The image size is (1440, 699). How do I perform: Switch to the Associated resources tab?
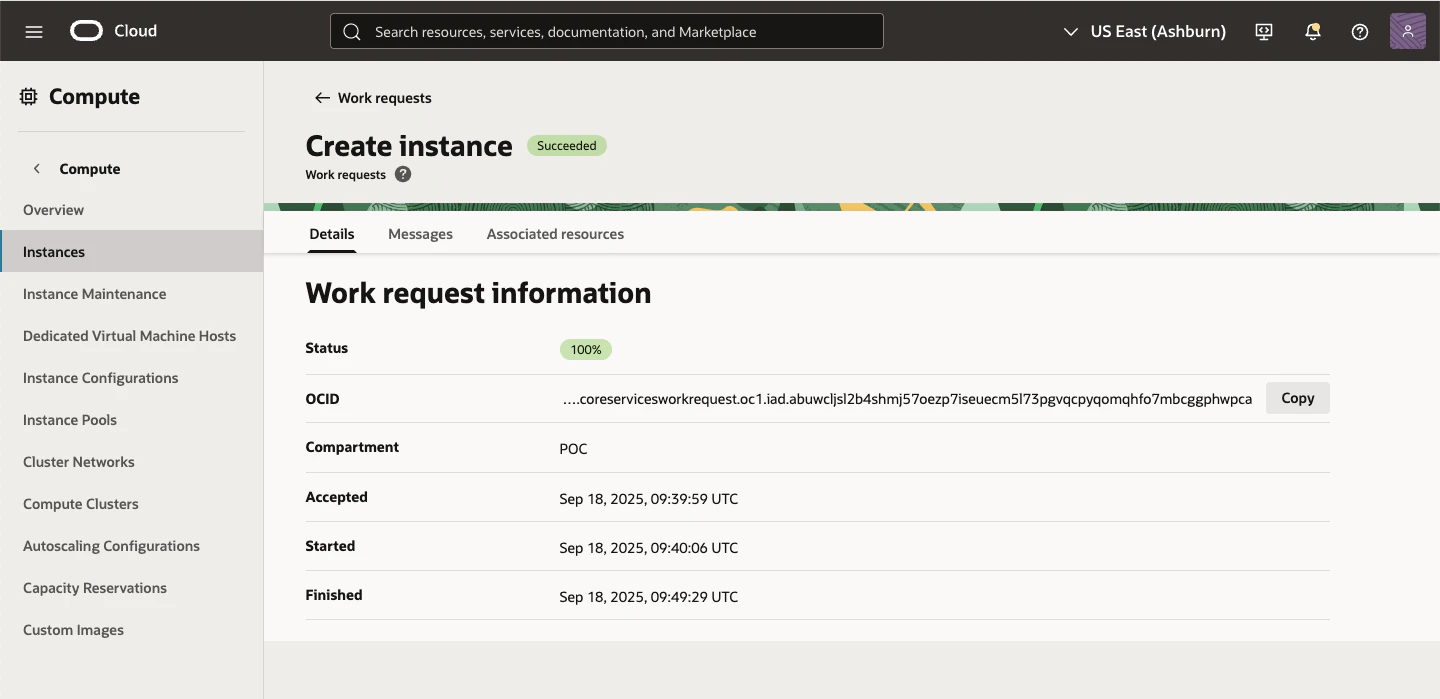pos(555,234)
